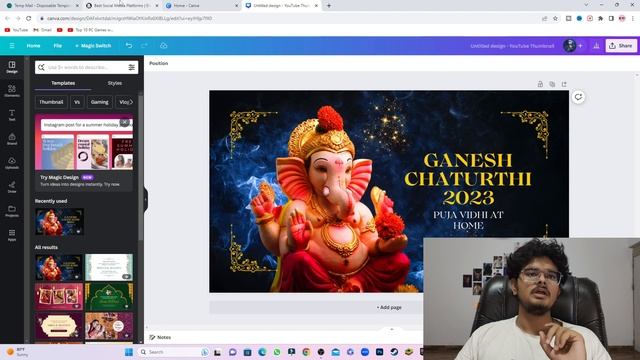Add a new page with the plus-page icon

564,84
